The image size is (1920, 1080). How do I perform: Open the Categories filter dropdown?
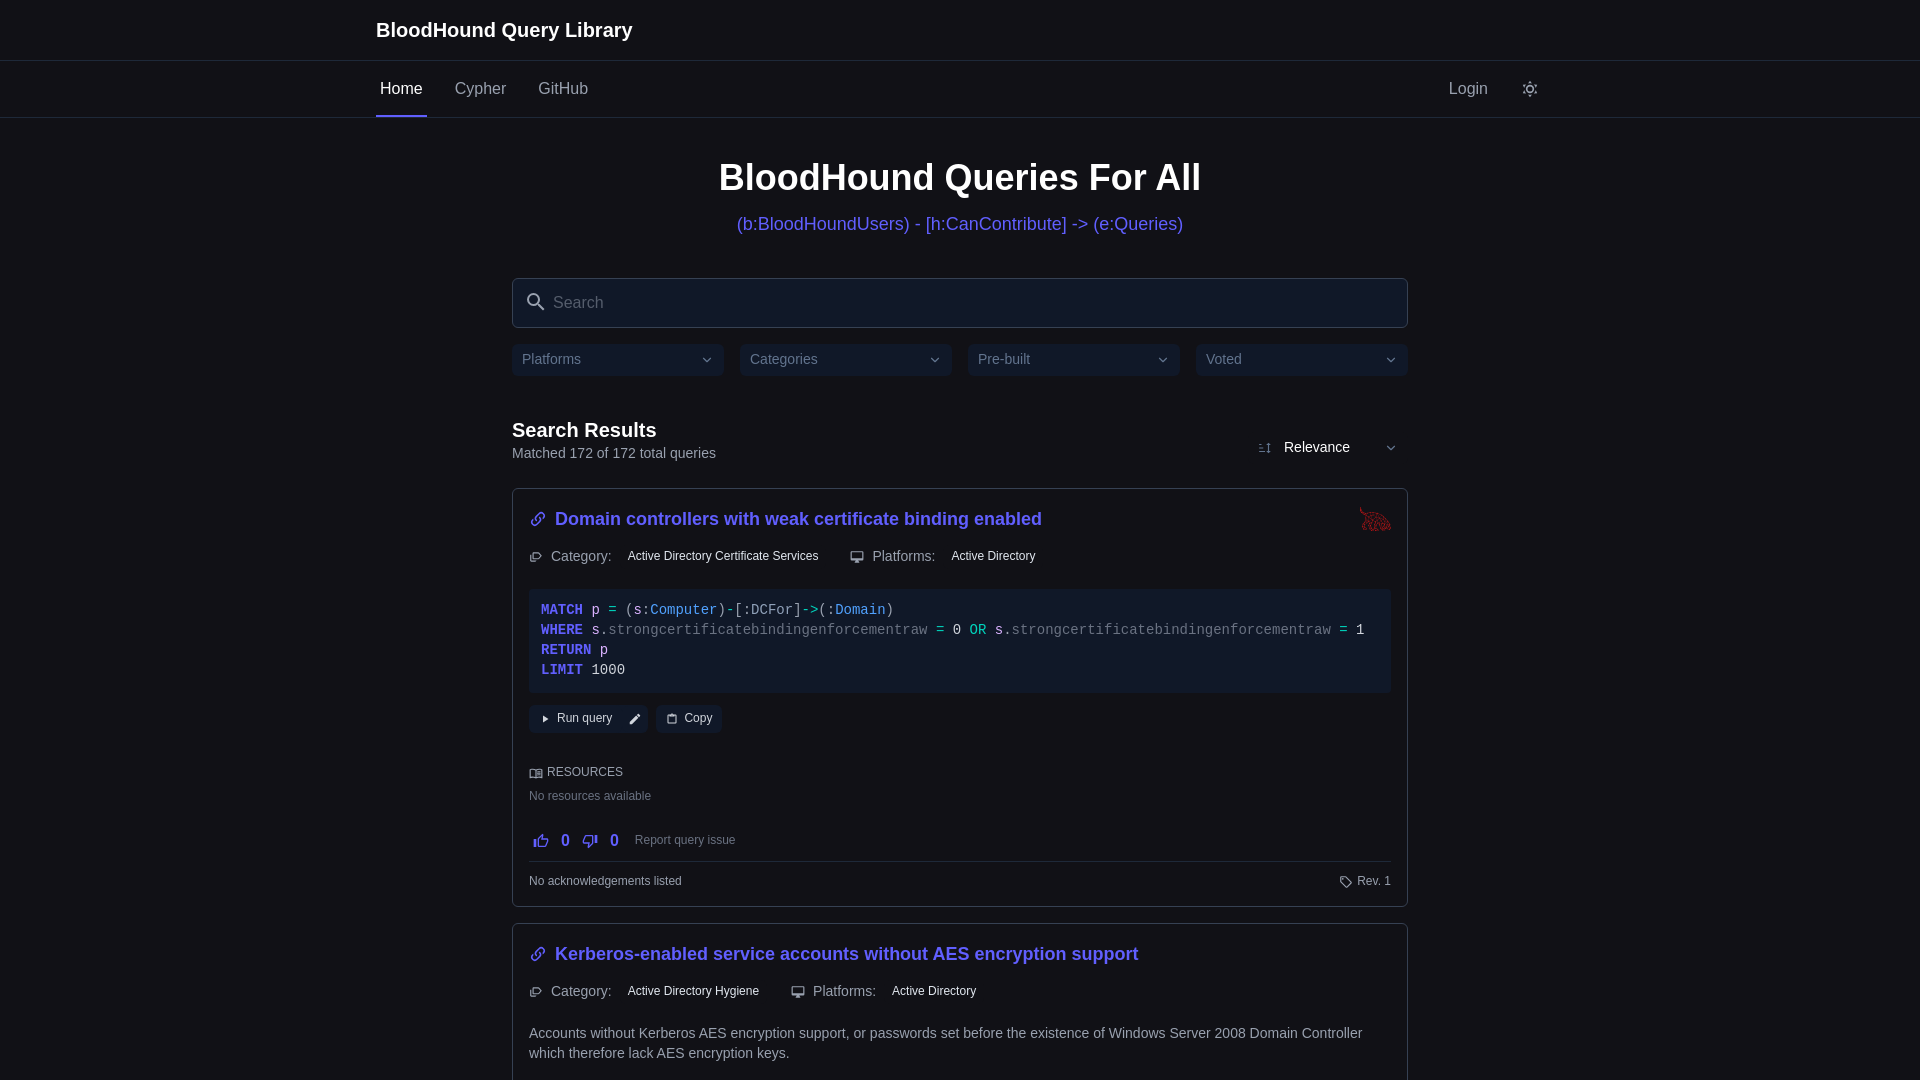pos(846,360)
